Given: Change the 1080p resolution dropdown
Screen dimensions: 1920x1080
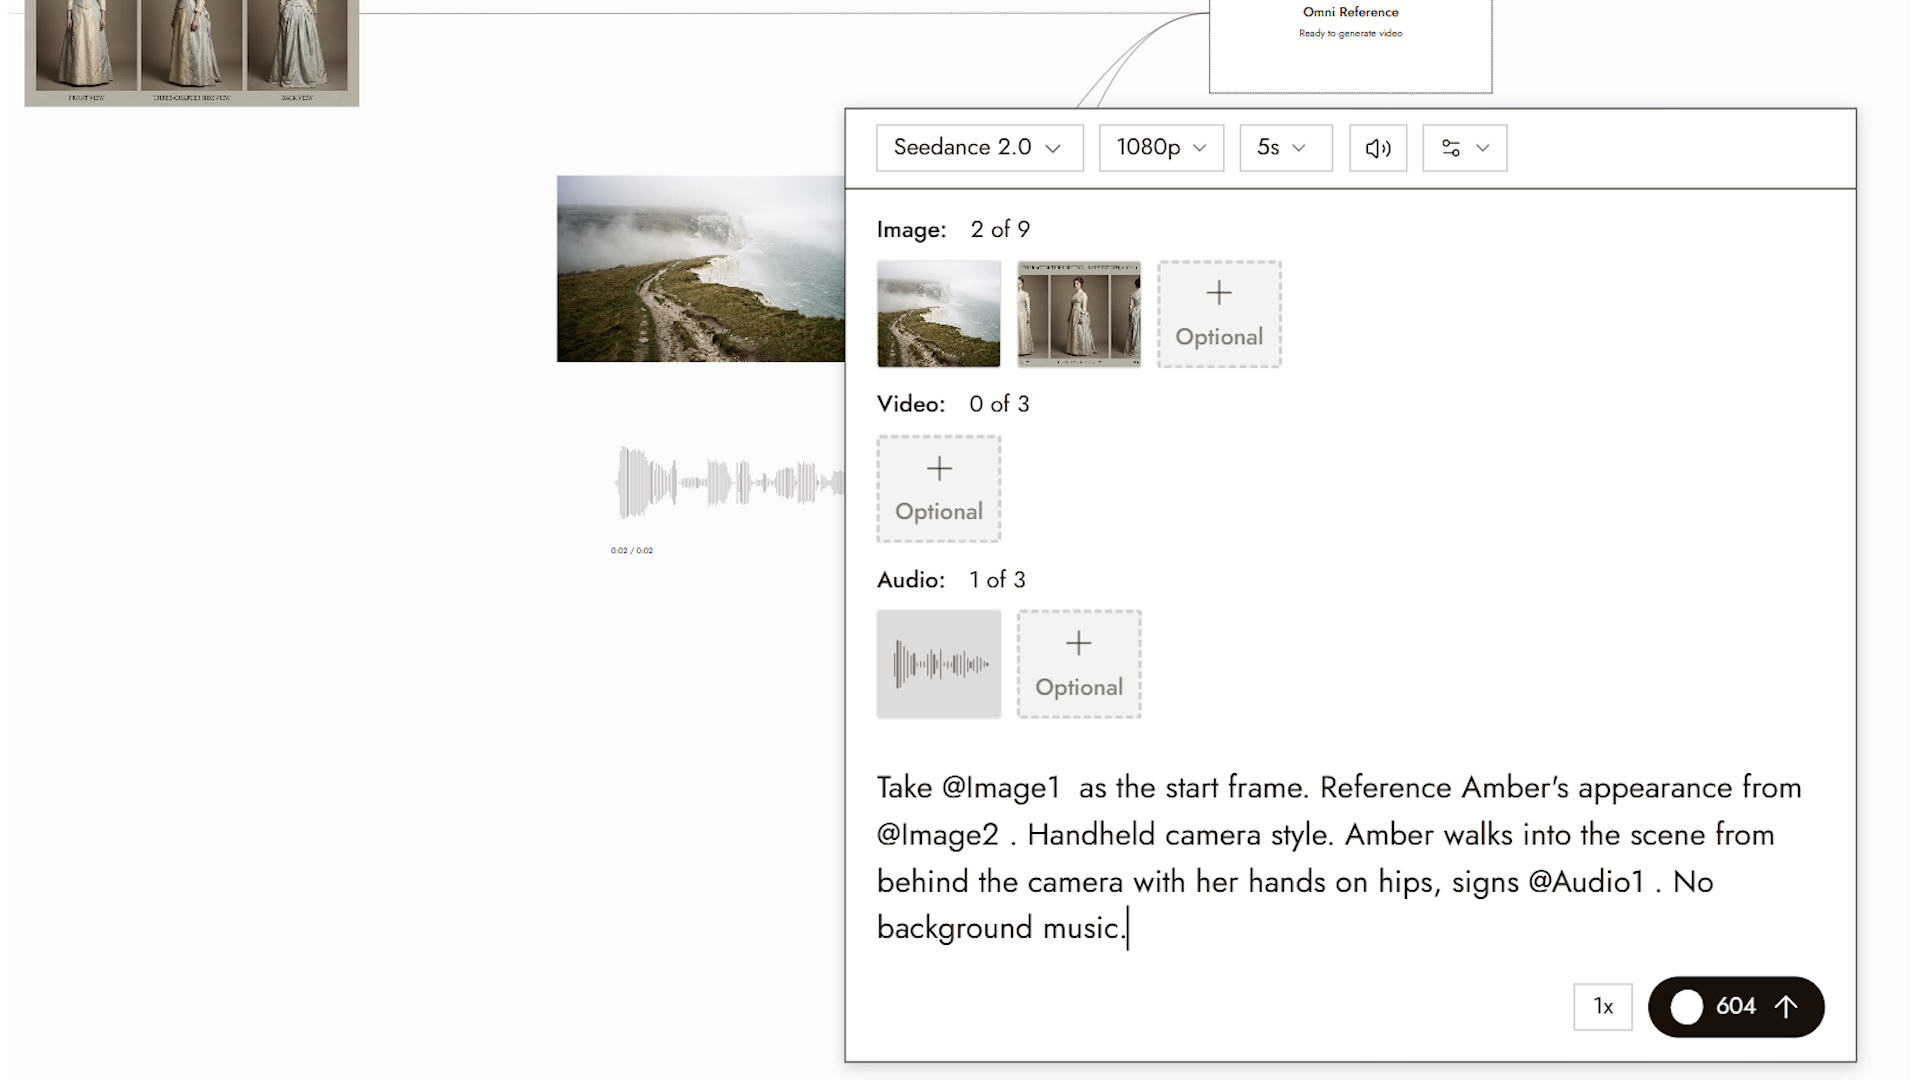Looking at the screenshot, I should coord(1161,148).
